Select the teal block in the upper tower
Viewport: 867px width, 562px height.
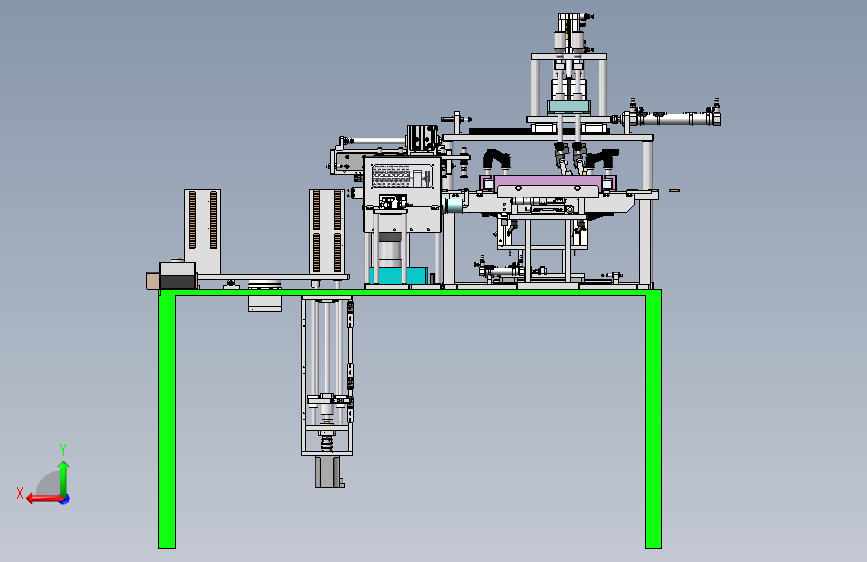click(569, 107)
